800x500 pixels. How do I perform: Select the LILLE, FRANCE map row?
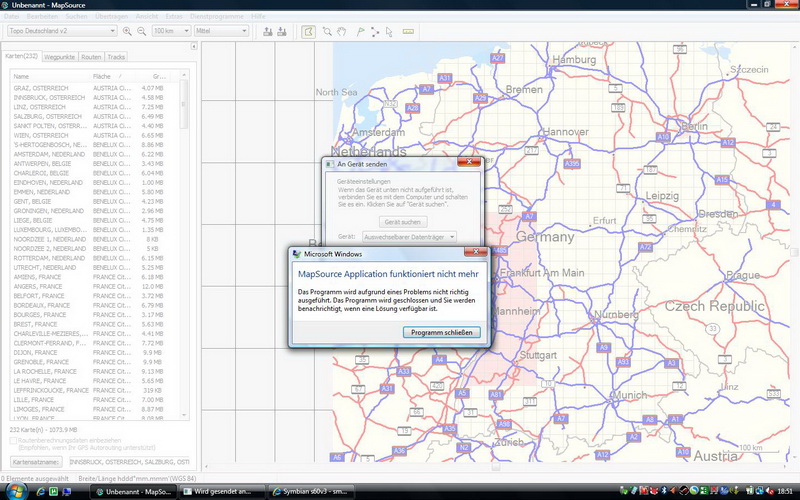(94, 399)
